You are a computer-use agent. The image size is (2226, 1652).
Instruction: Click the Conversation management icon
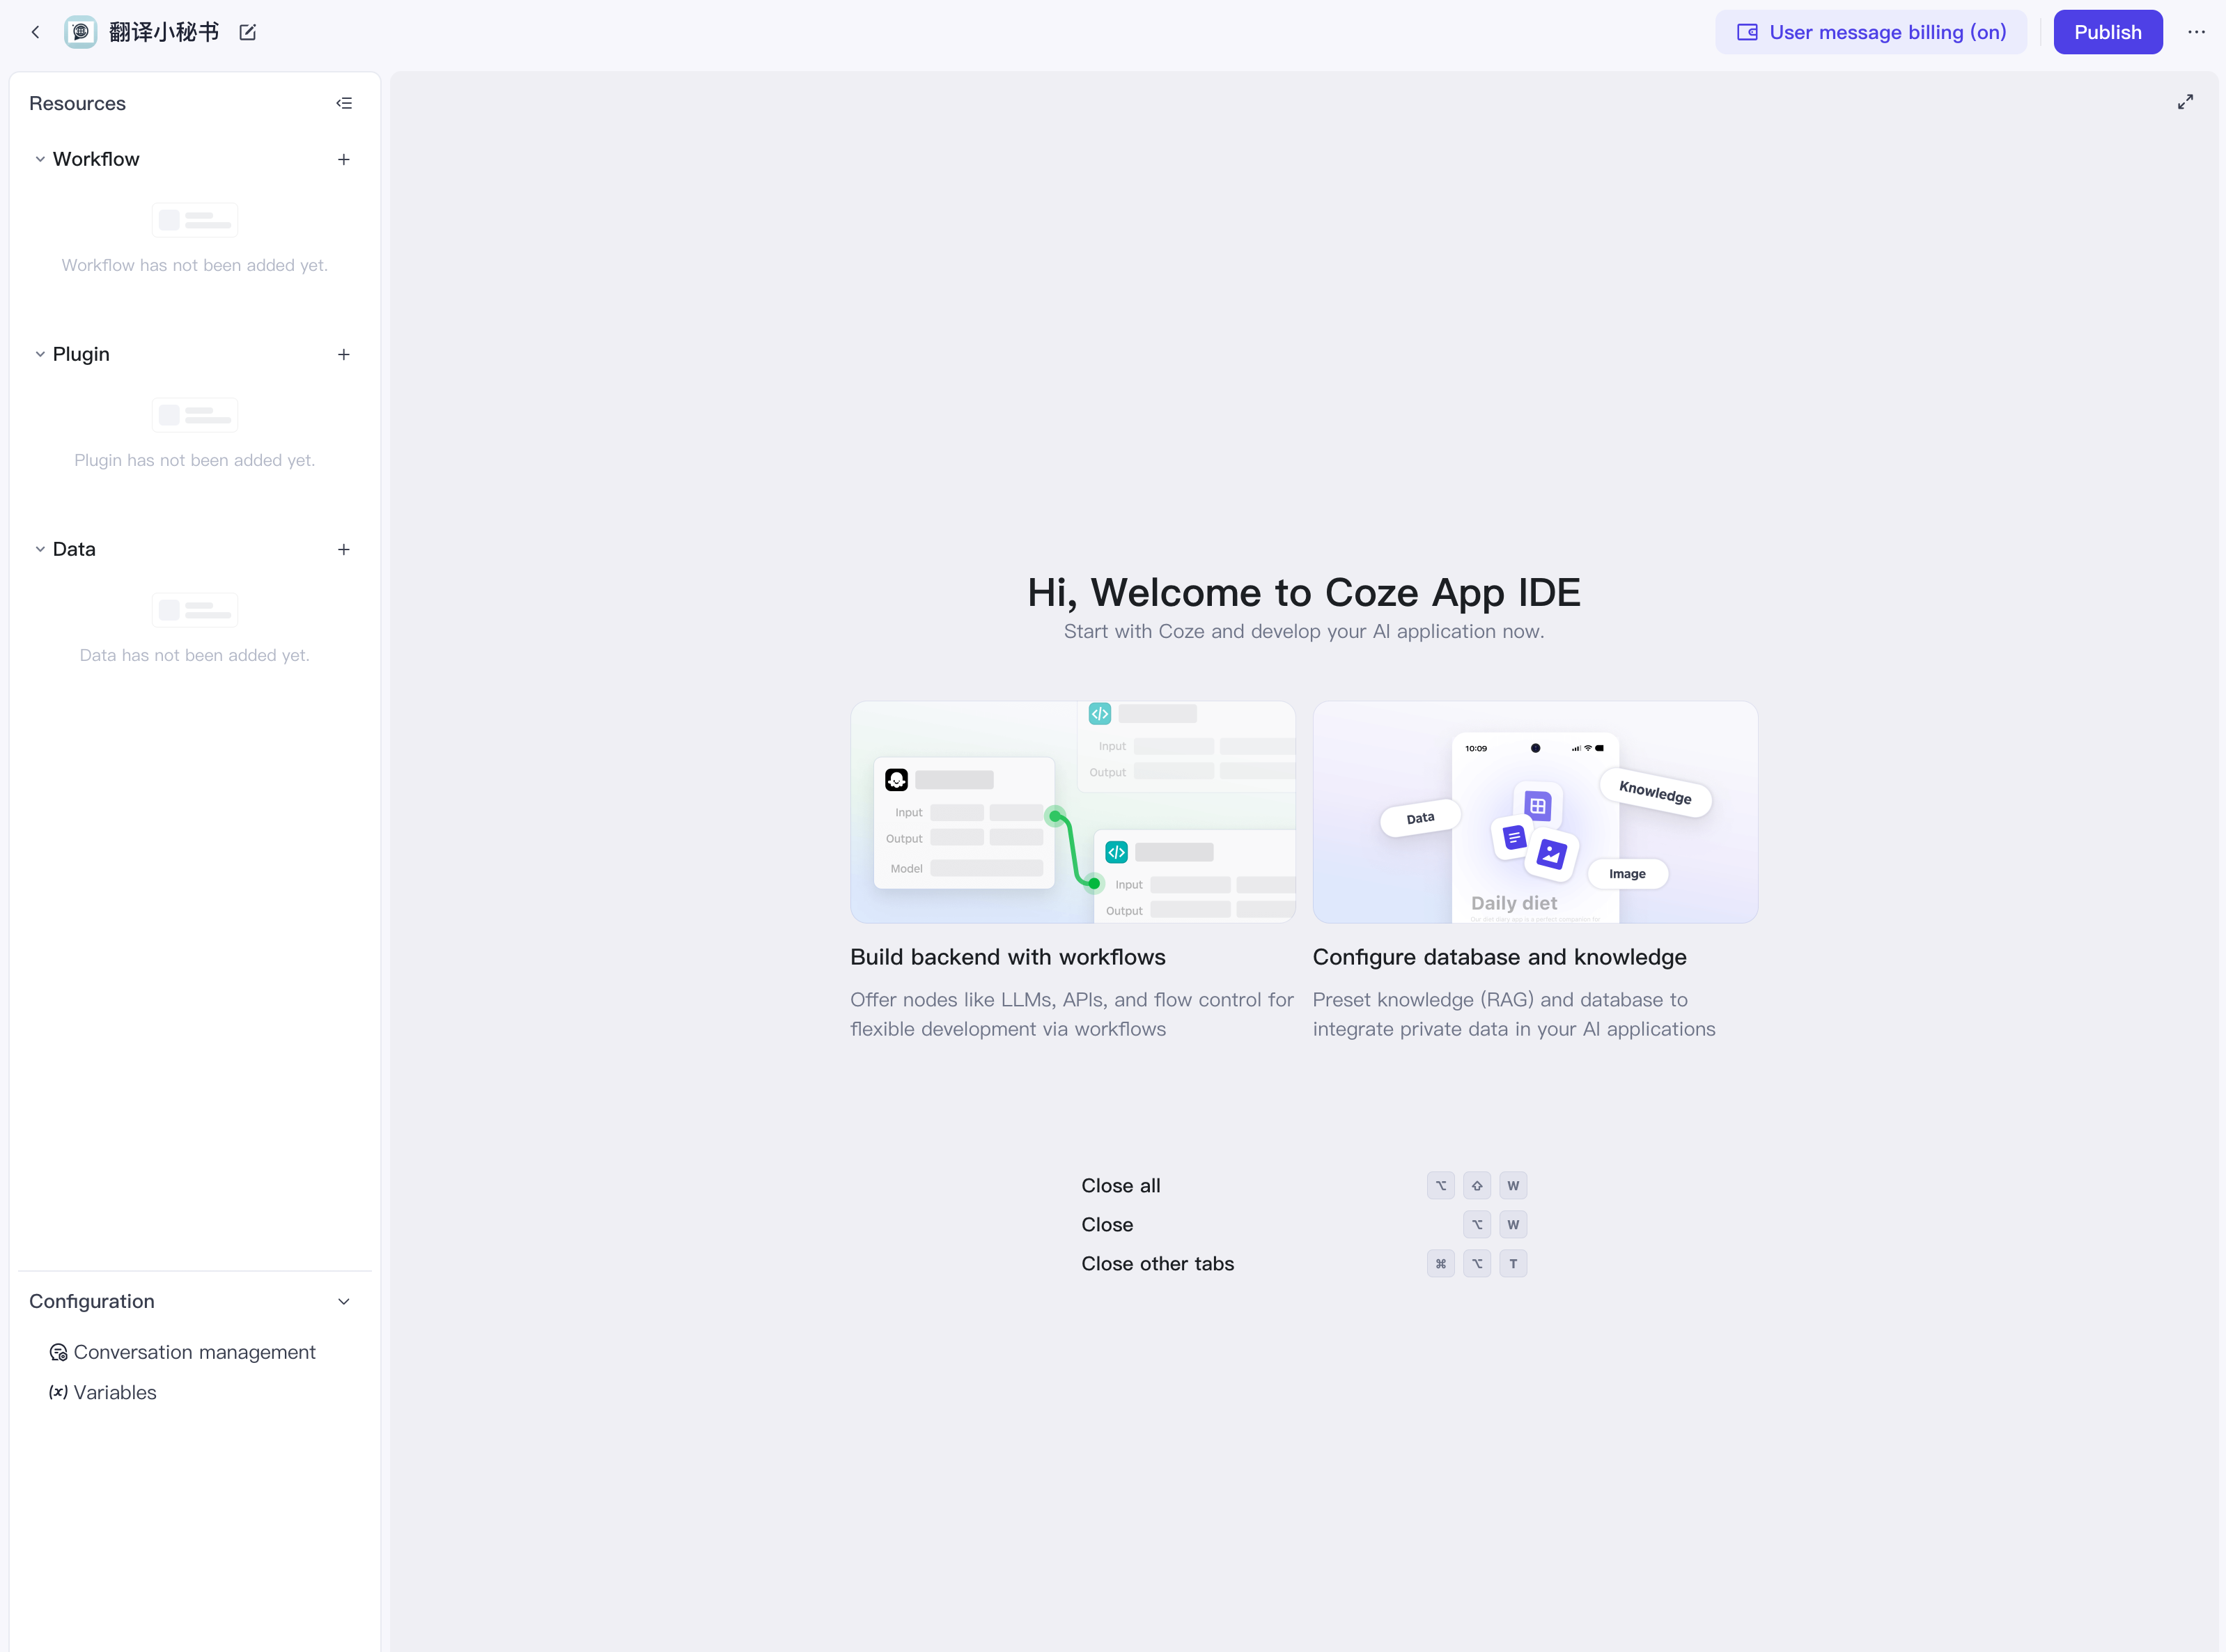(x=59, y=1352)
